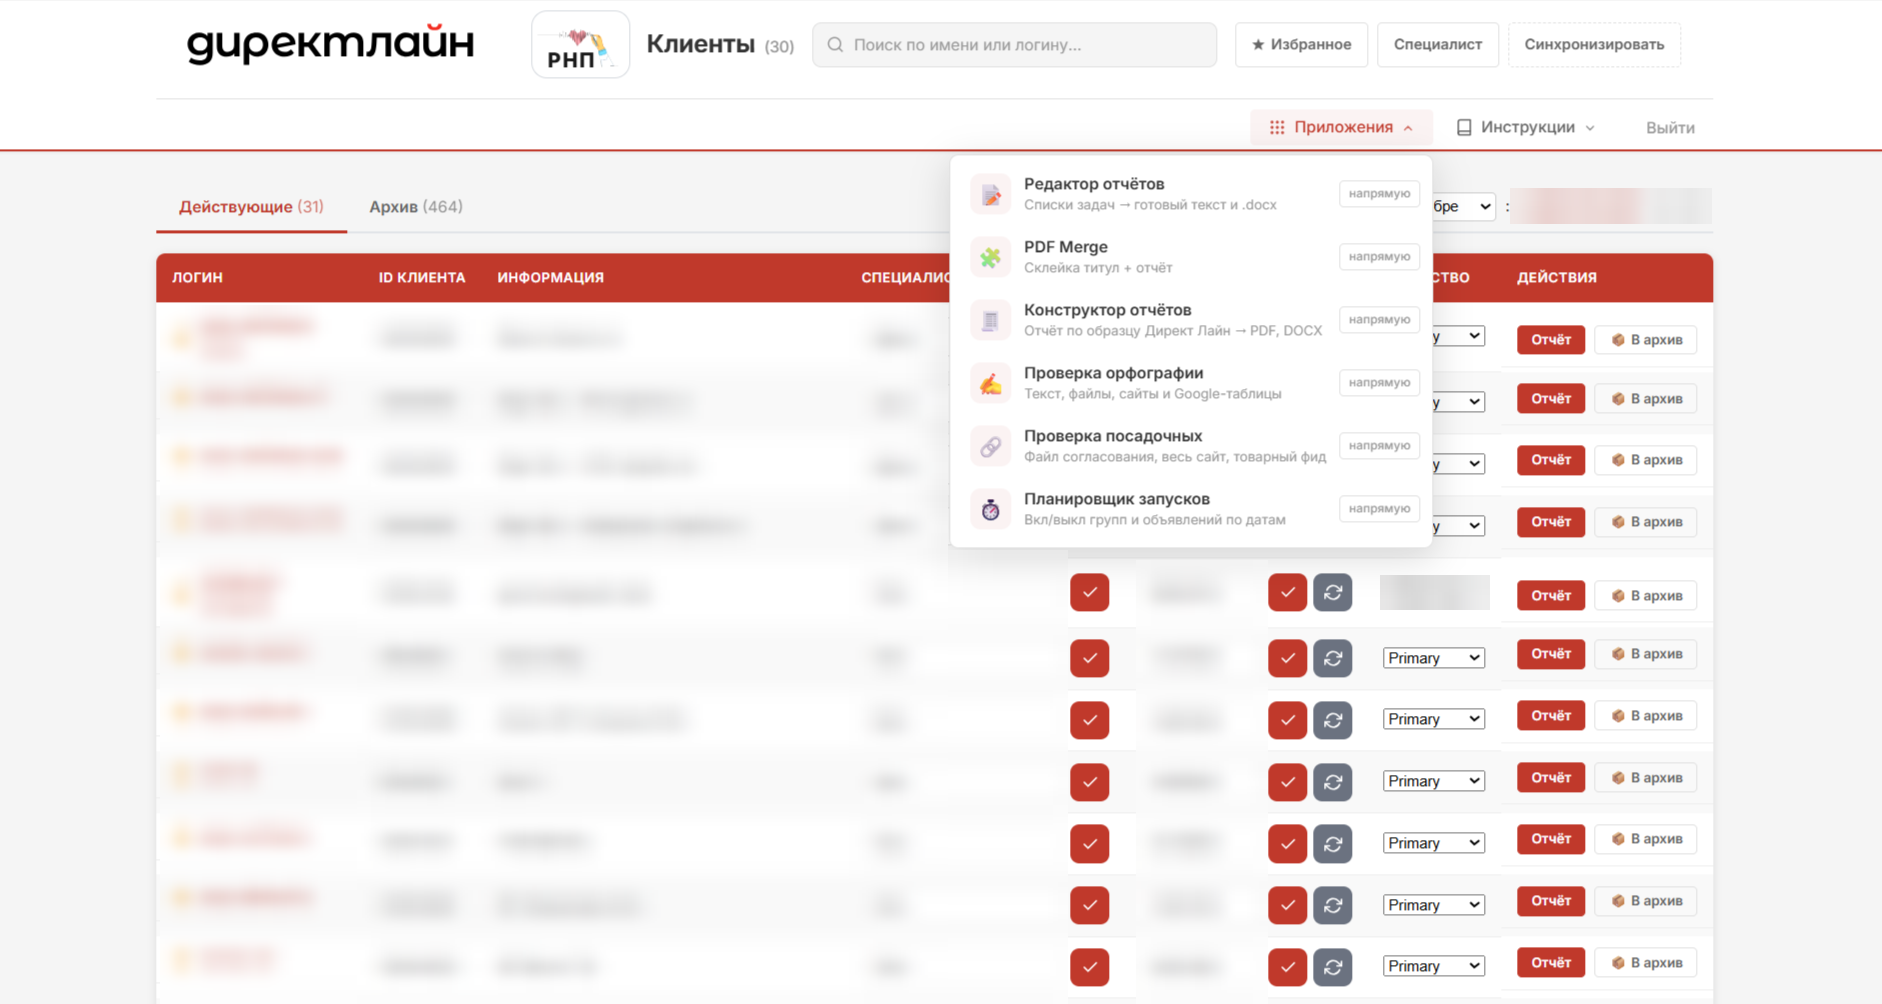Click напрямую badge next to Проверка орфографии

coord(1379,383)
